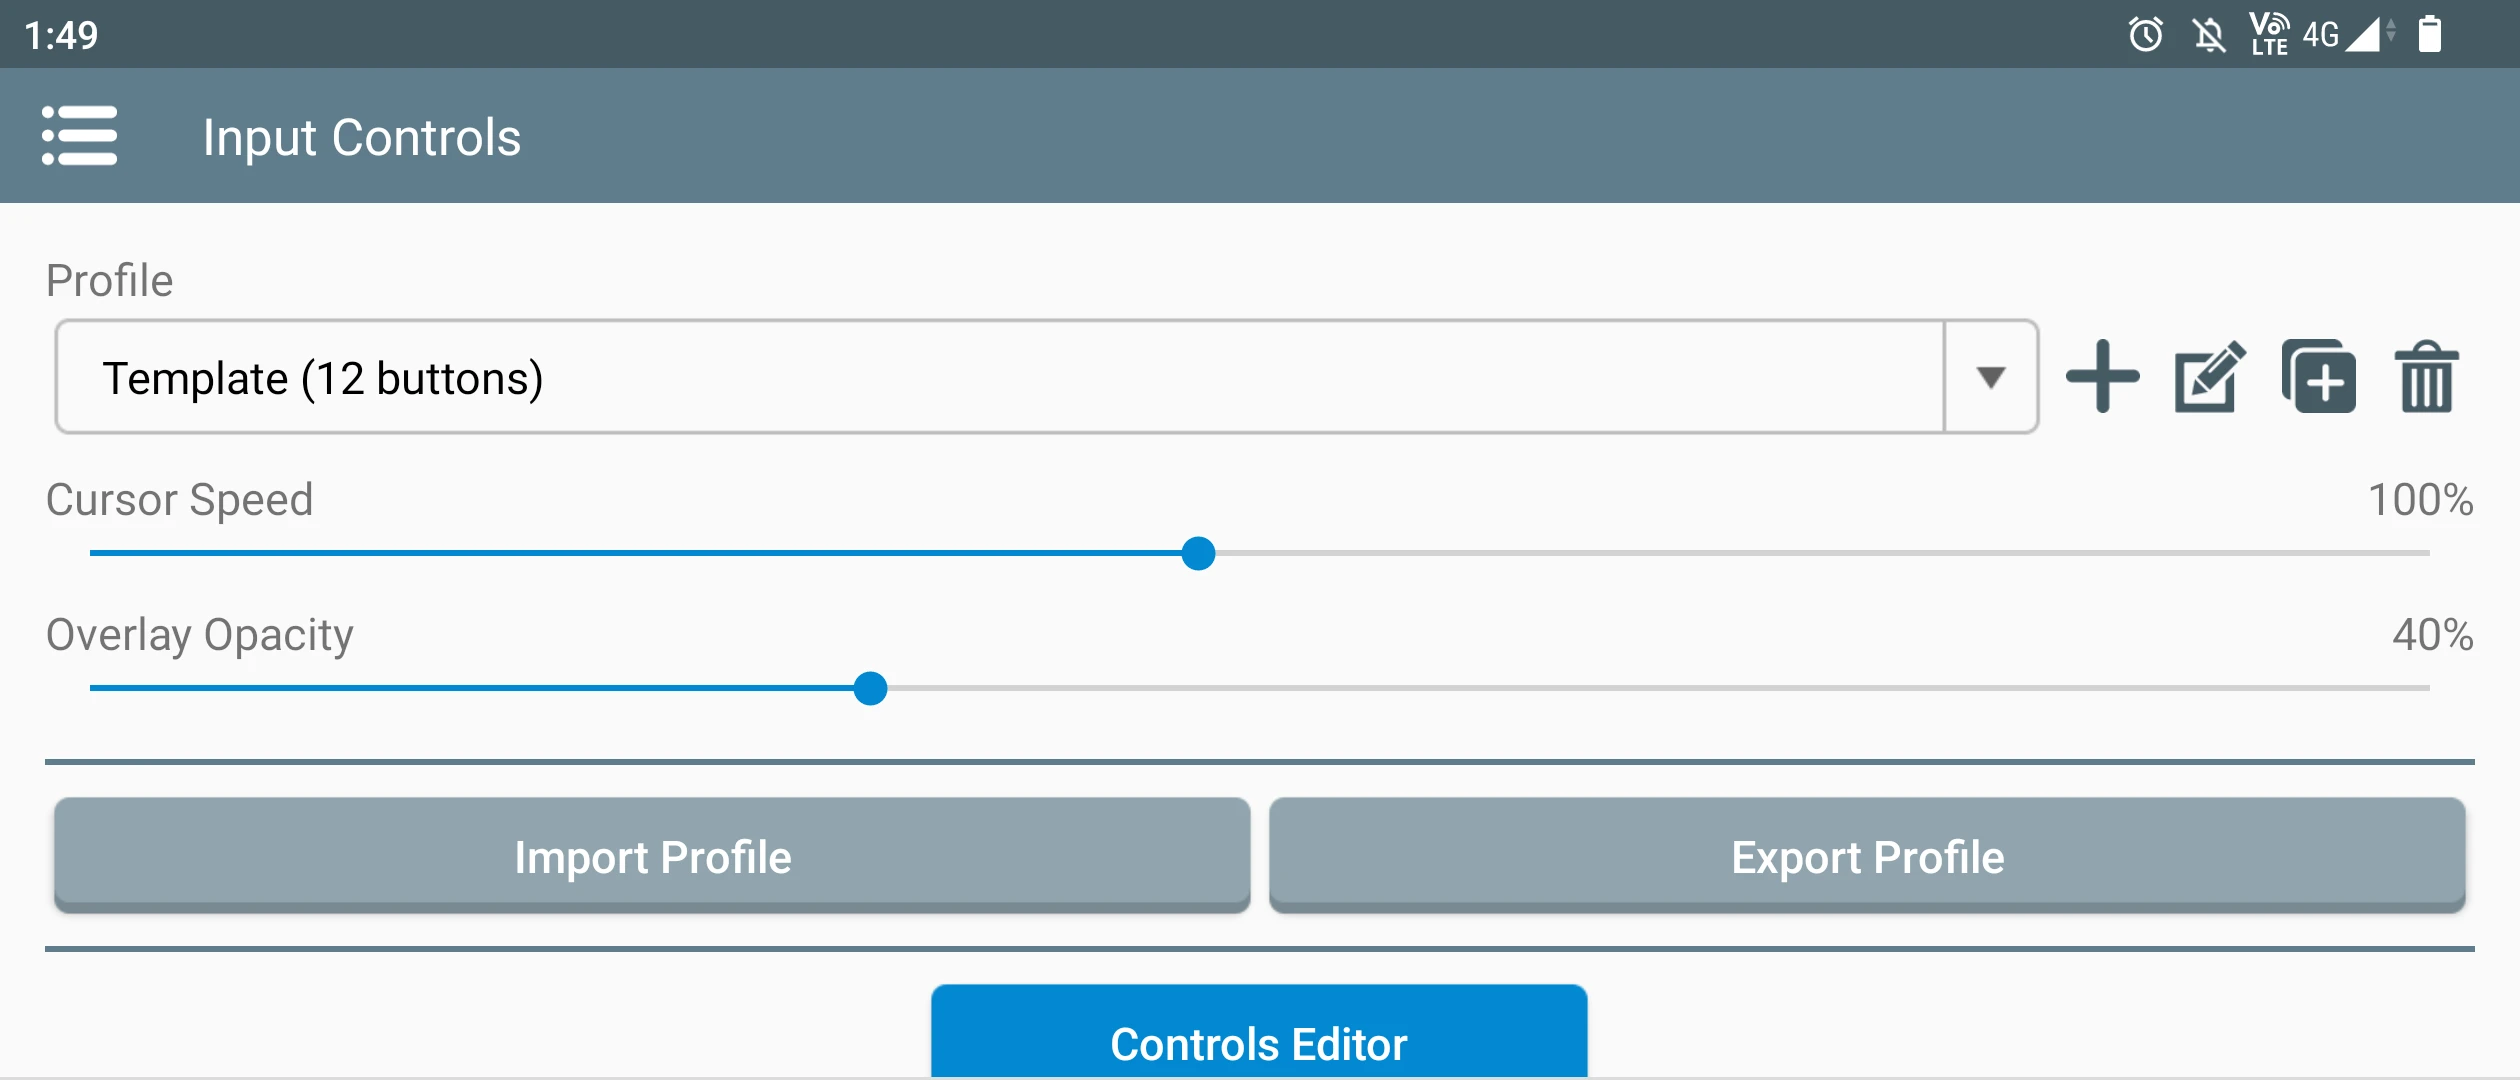
Task: Tap the muted notifications bell icon
Action: pos(2209,35)
